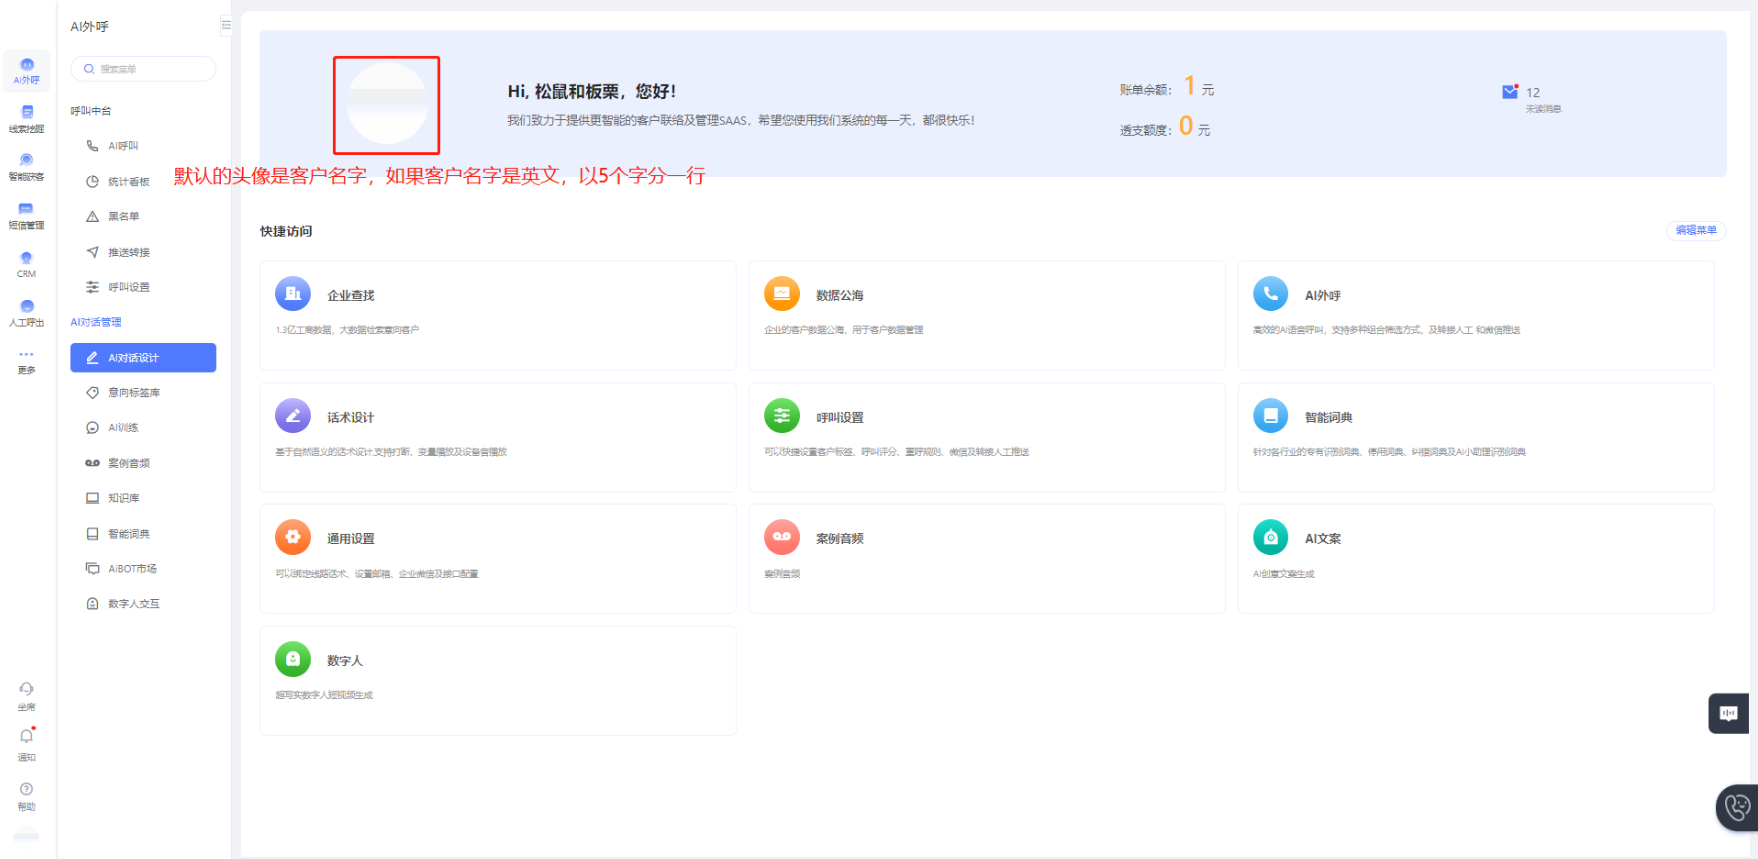Image resolution: width=1758 pixels, height=859 pixels.
Task: Open the 统计看板 menu item
Action: (128, 182)
